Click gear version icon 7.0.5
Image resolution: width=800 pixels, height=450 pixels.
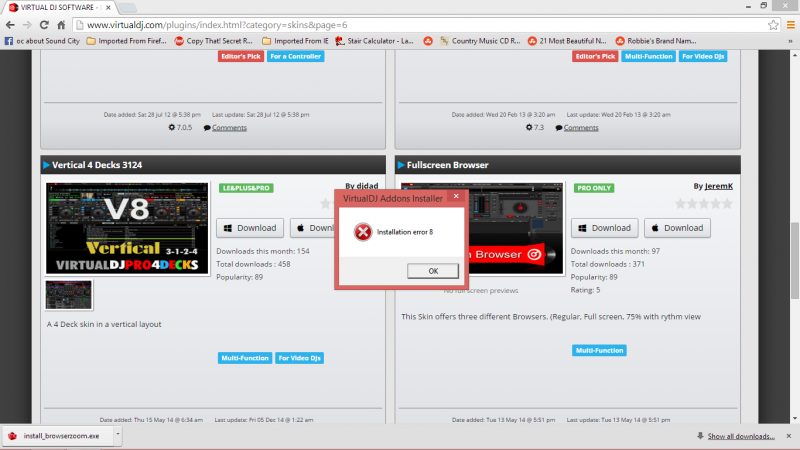tap(172, 128)
